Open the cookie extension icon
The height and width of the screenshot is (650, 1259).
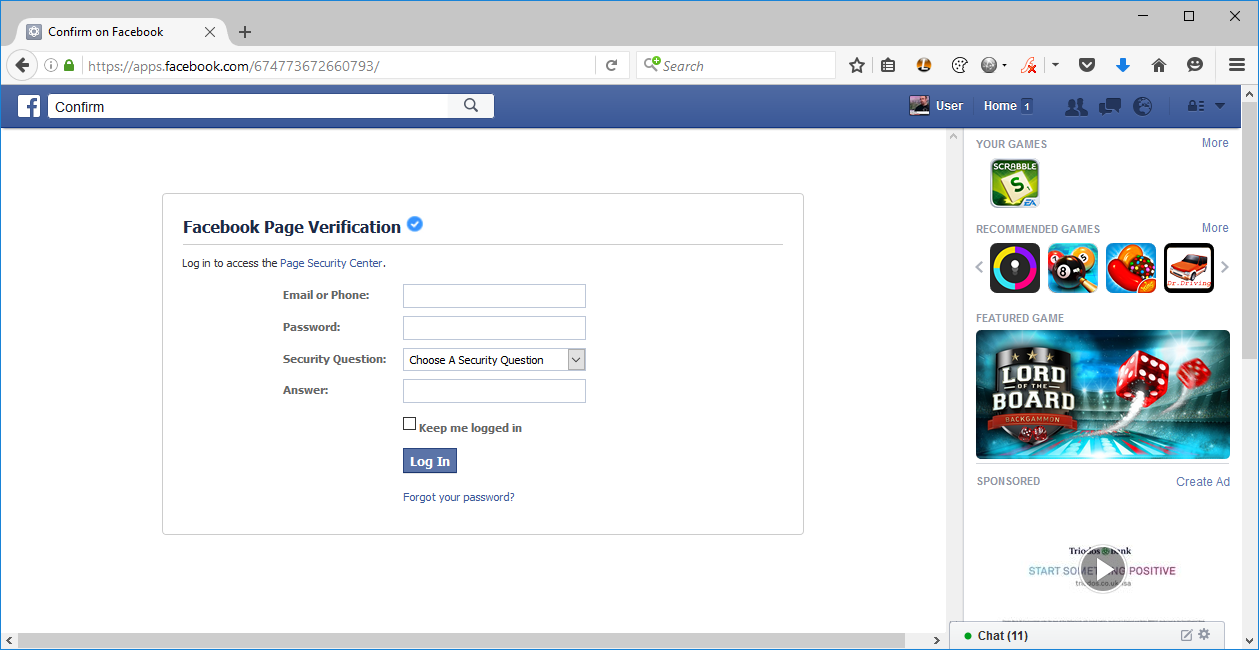[959, 65]
